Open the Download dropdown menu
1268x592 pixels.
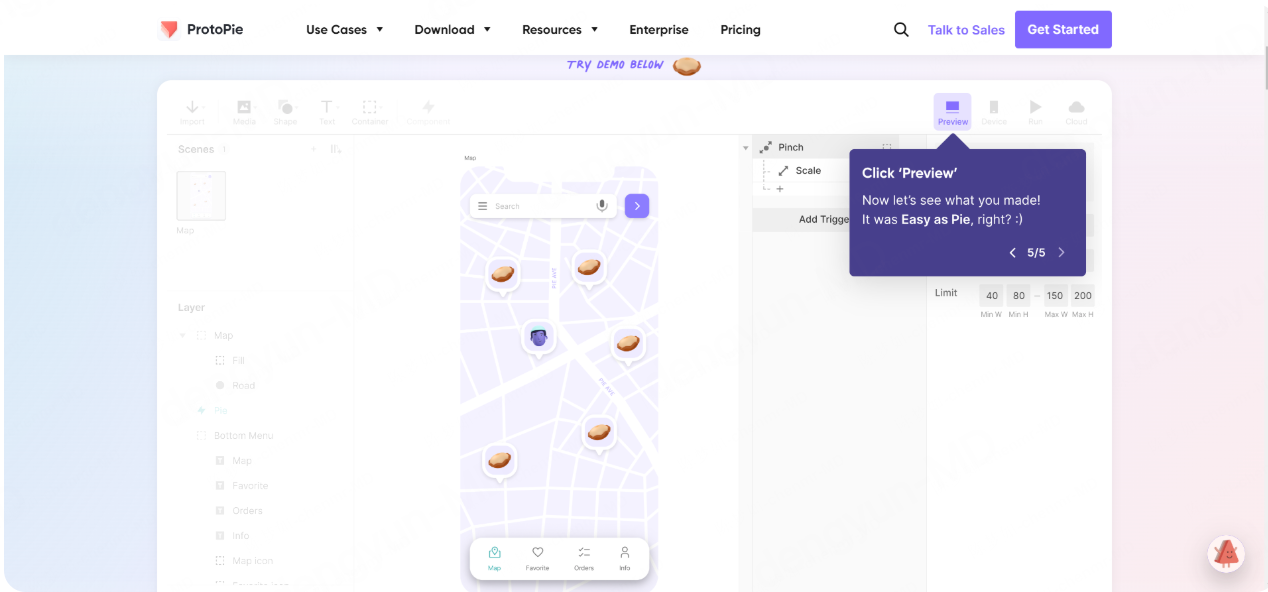(x=452, y=30)
